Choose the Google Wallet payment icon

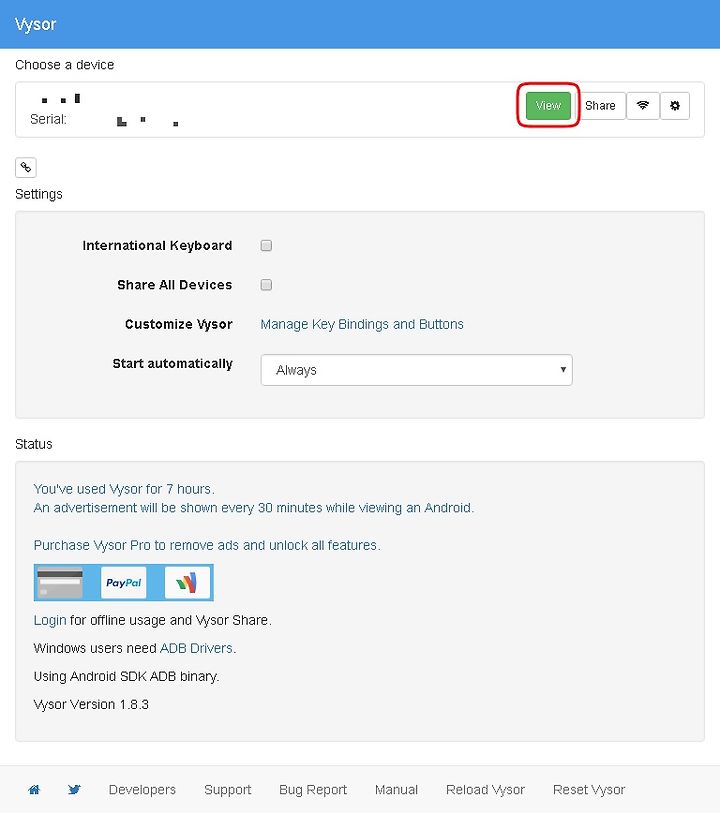point(187,583)
